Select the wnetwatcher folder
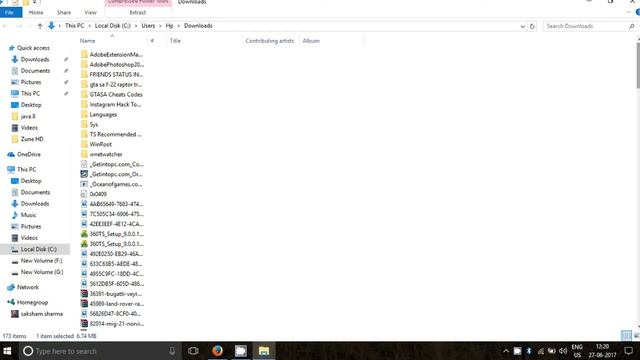 (x=106, y=155)
